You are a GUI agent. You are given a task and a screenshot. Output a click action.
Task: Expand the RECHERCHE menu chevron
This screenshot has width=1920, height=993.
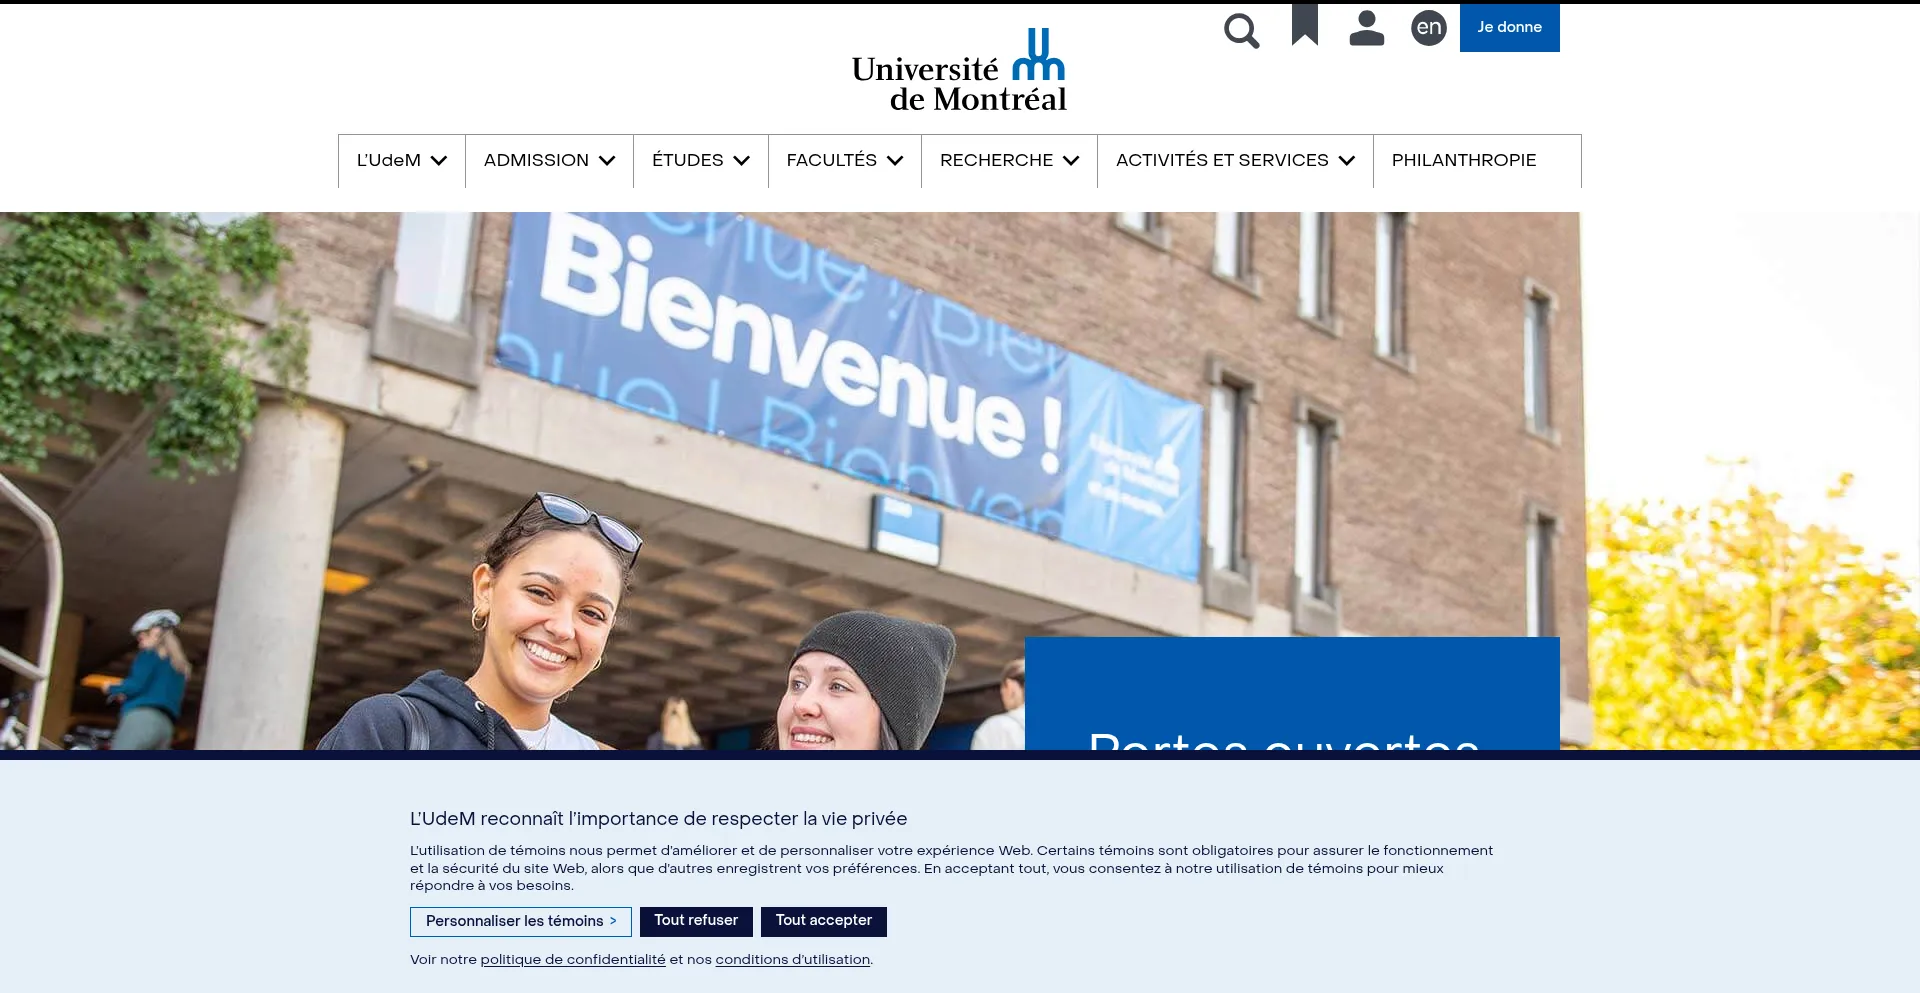pos(1071,161)
